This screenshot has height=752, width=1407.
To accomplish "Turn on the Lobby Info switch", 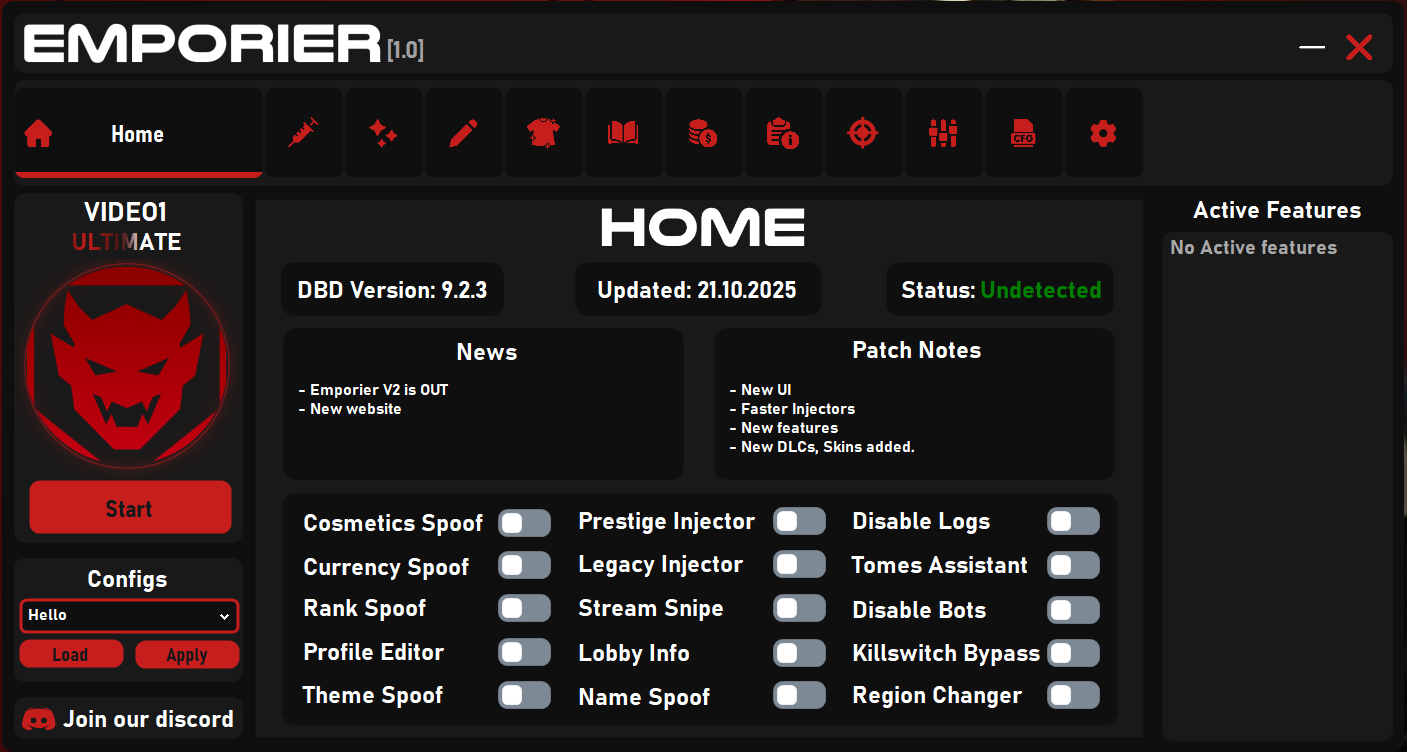I will pyautogui.click(x=799, y=653).
